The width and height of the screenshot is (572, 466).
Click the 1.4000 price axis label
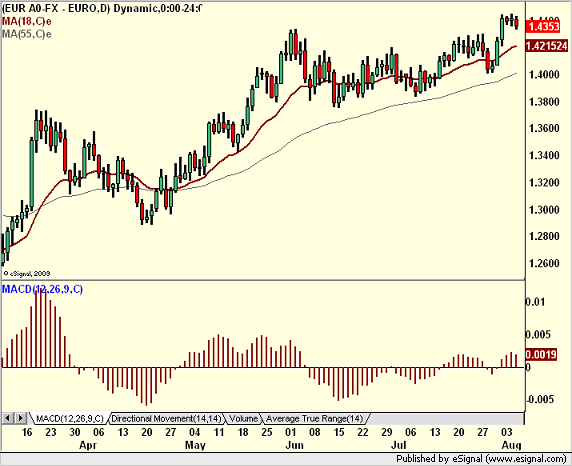(x=544, y=74)
